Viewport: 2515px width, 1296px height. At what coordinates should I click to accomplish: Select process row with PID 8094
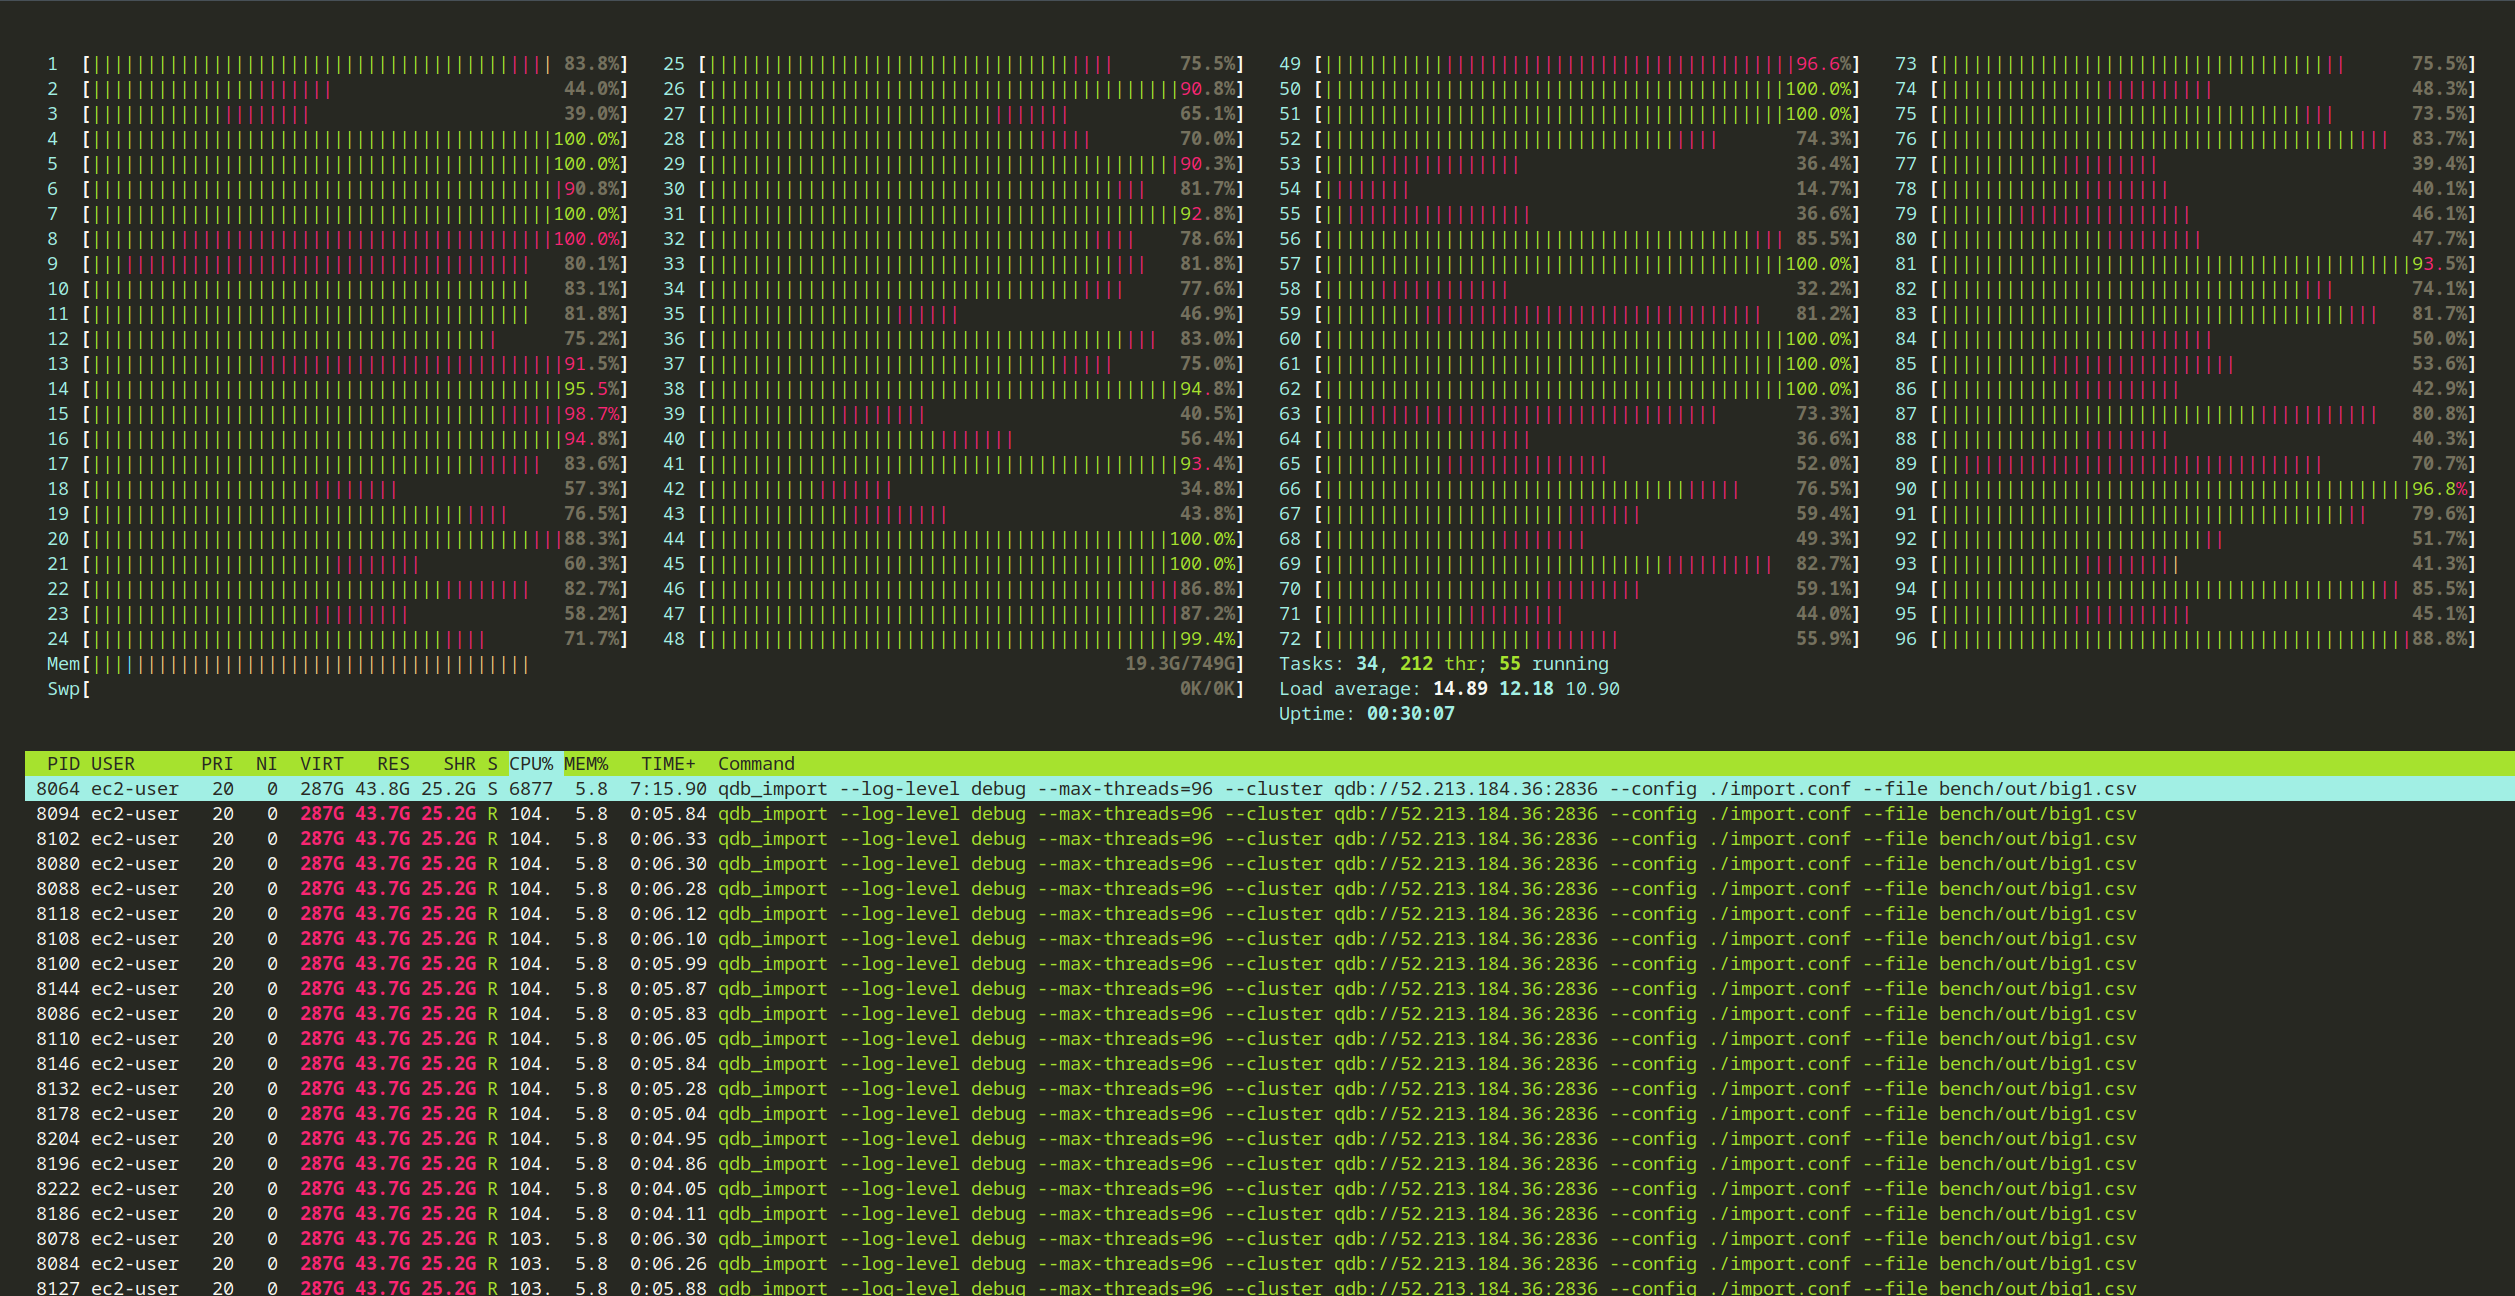1270,814
